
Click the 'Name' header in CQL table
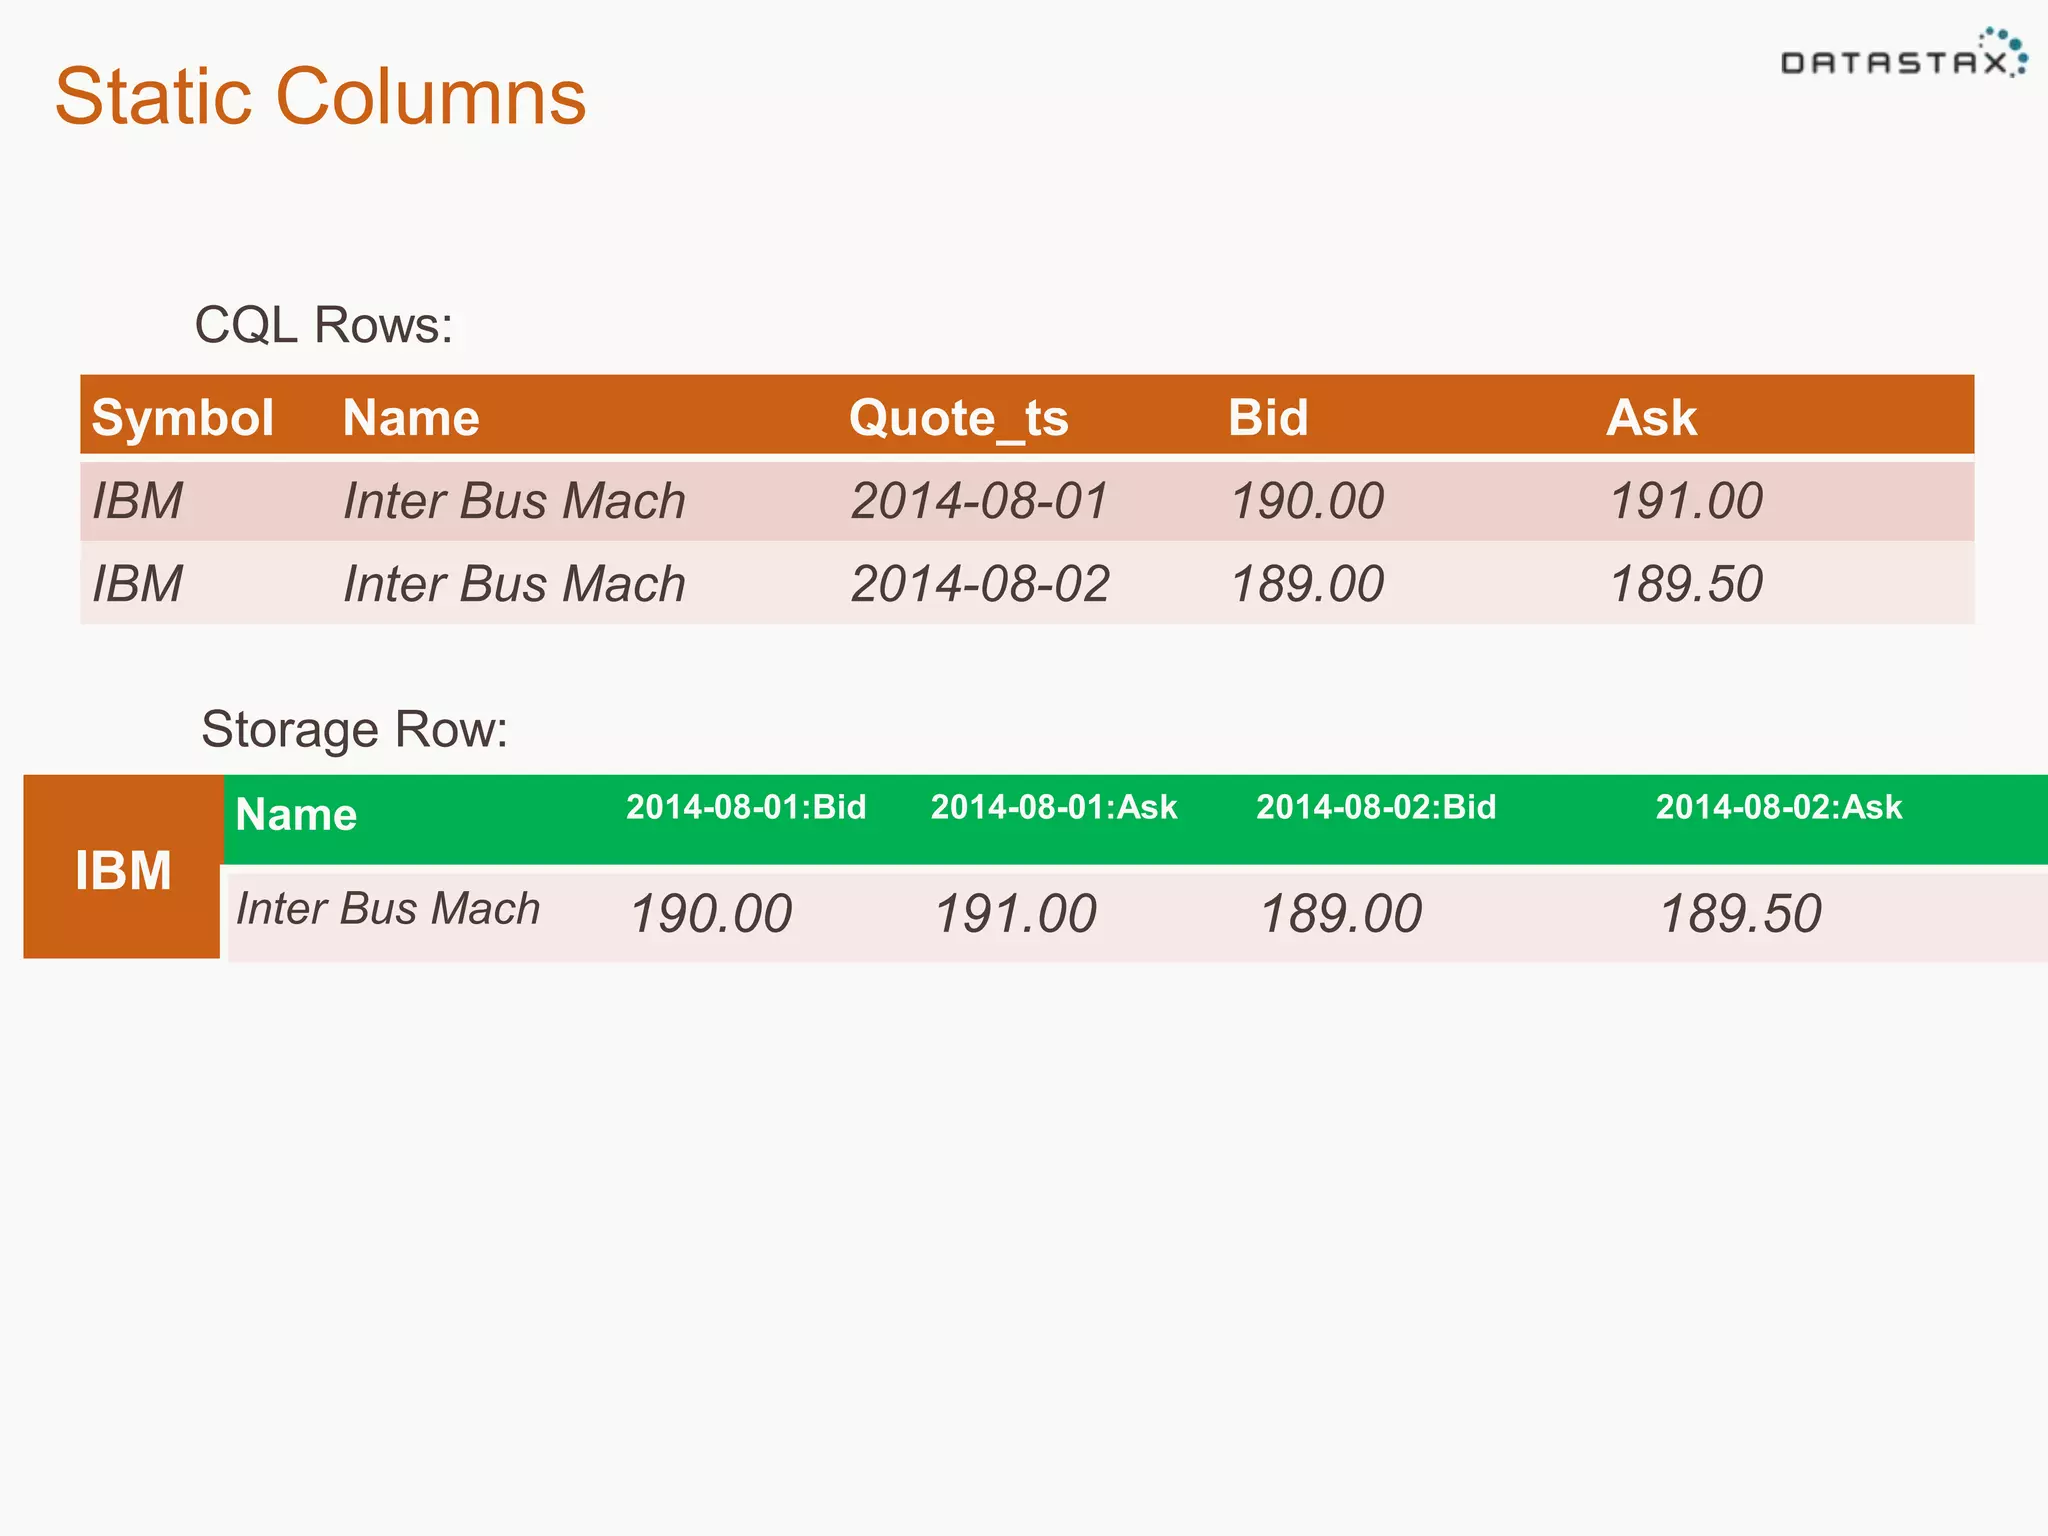(411, 417)
